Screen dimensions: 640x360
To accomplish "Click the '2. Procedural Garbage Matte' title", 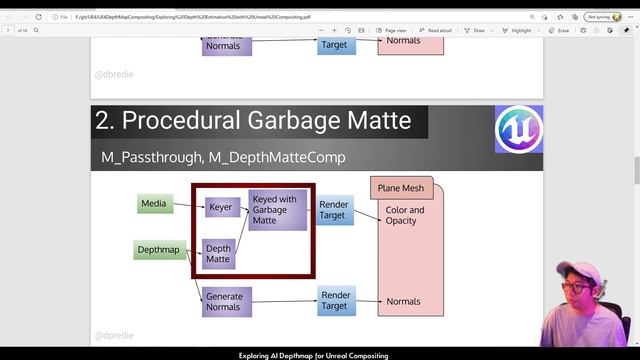I will tap(253, 120).
